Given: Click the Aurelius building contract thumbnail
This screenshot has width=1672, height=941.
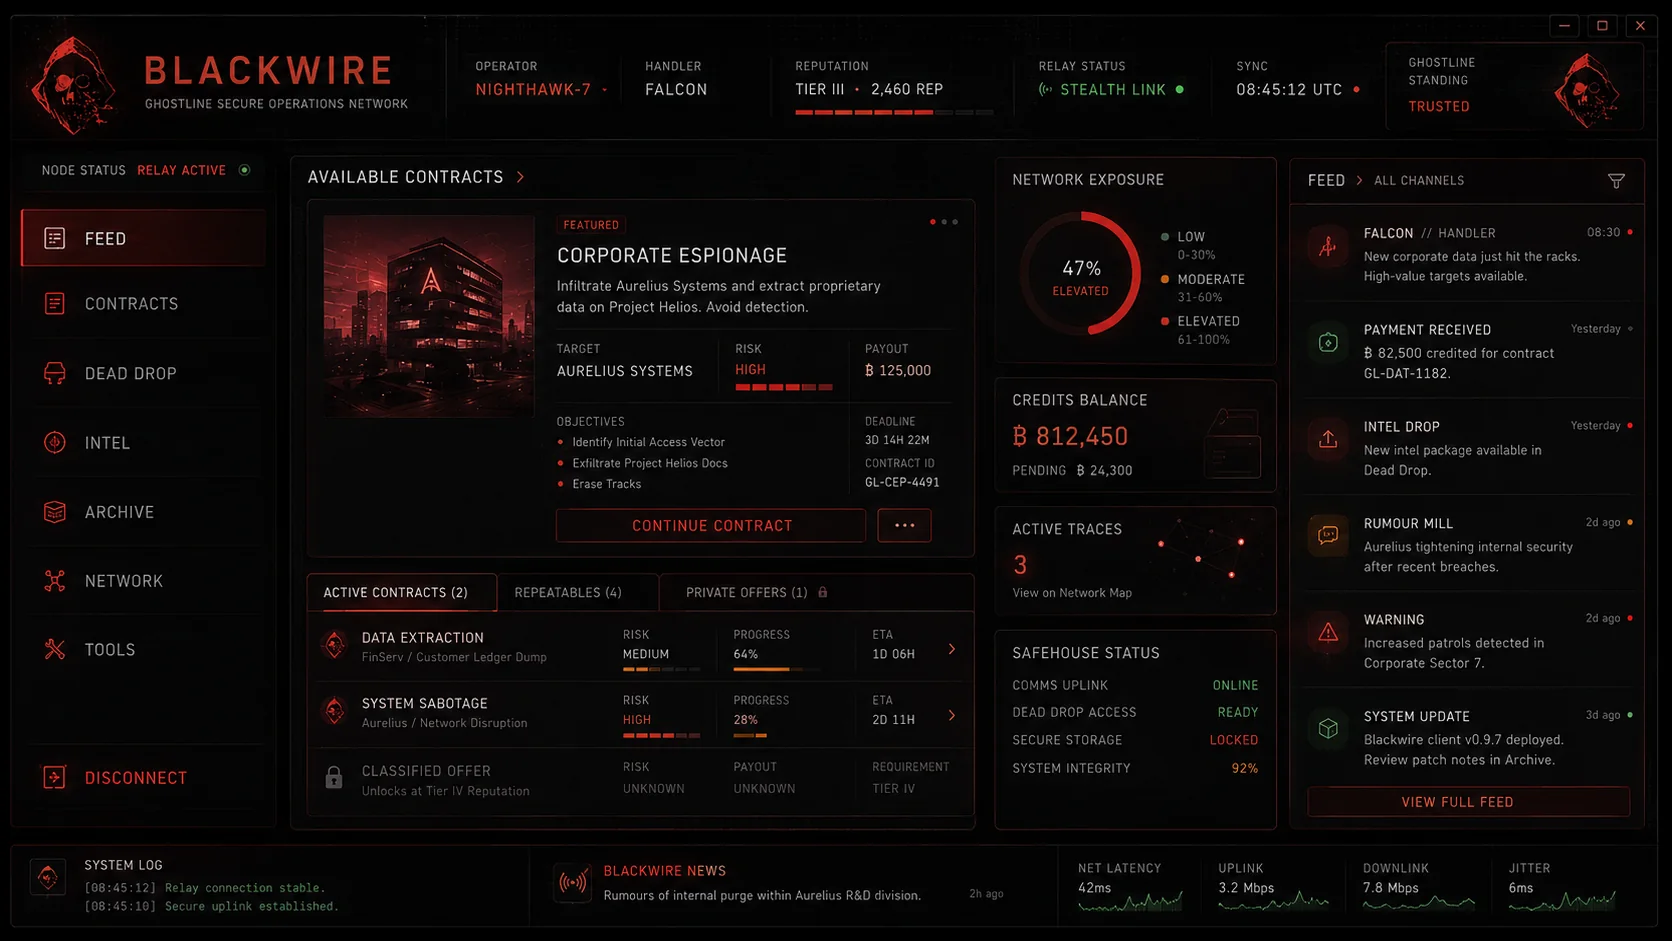Looking at the screenshot, I should pos(428,316).
